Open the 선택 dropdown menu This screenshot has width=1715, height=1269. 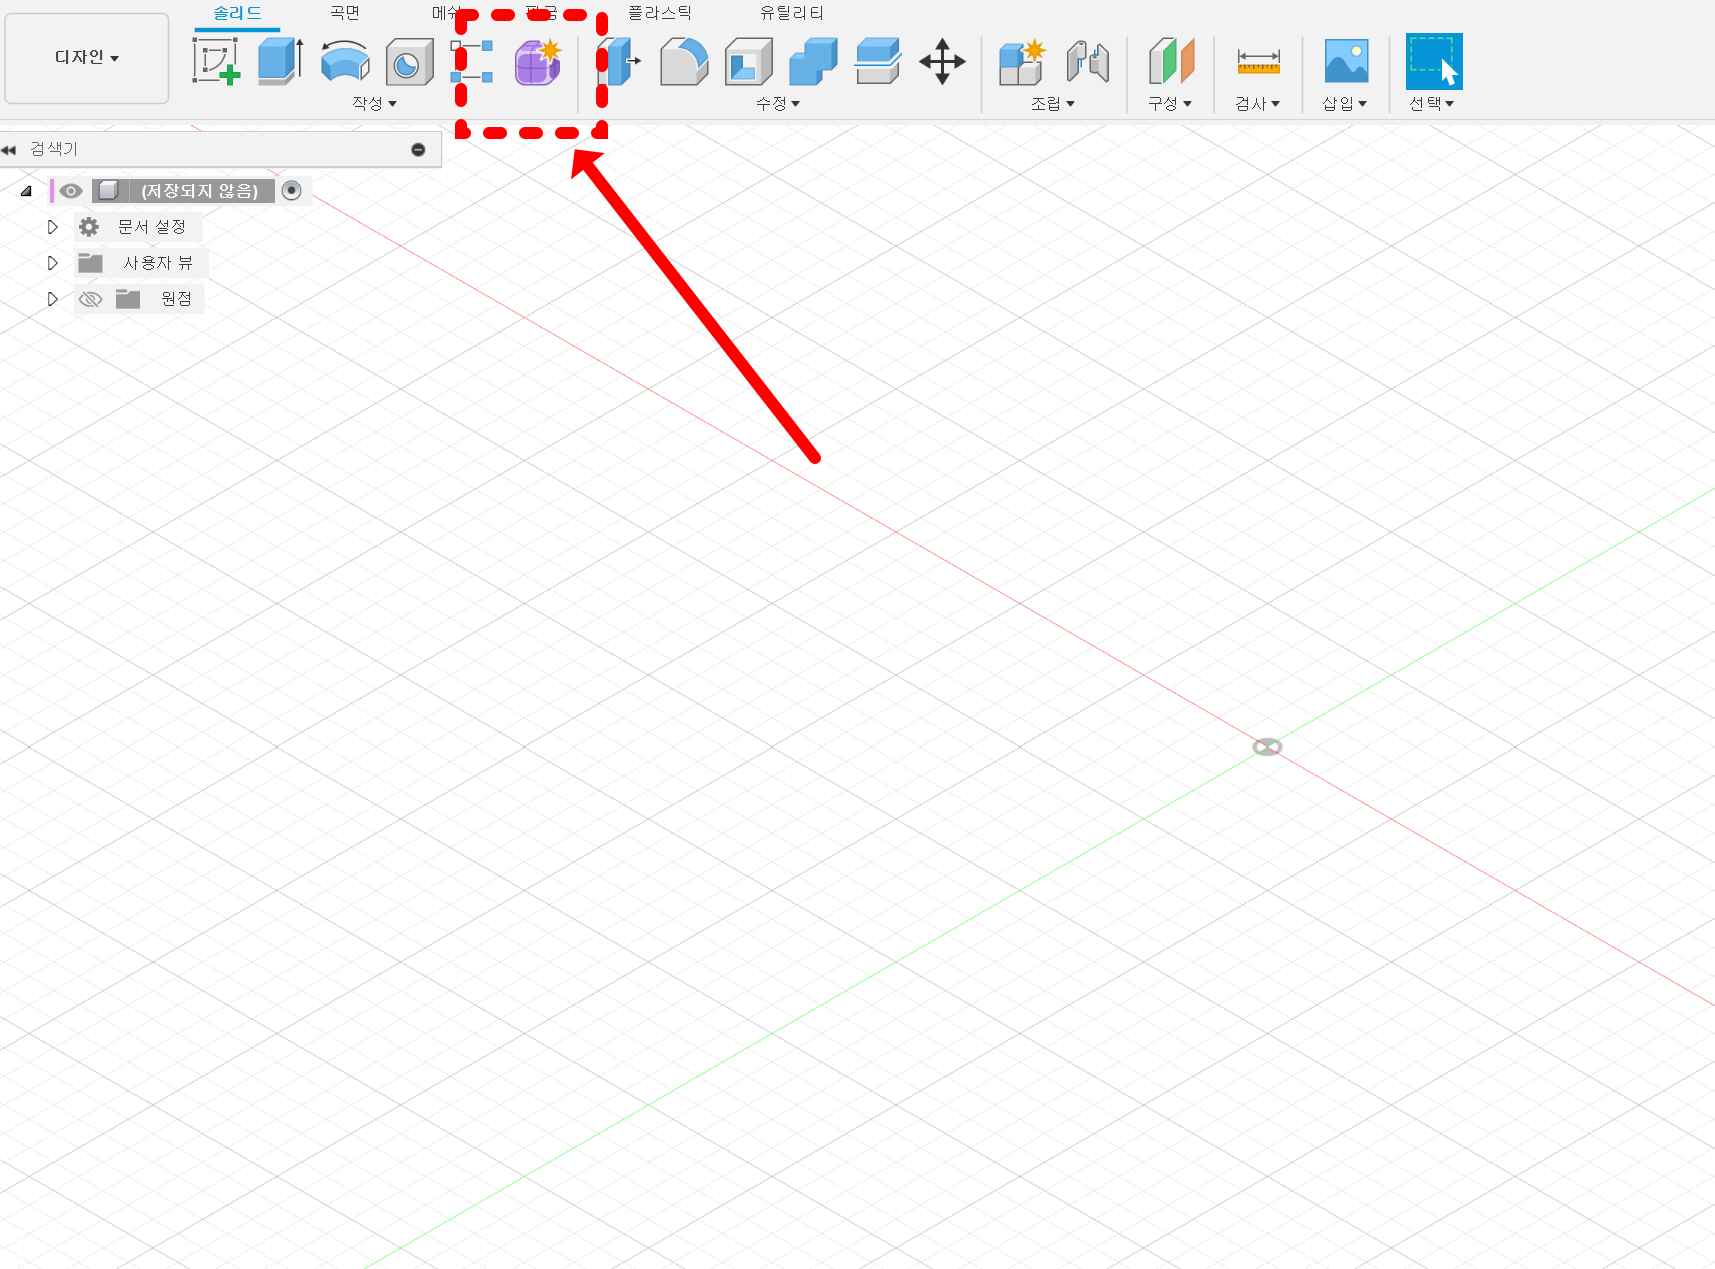(x=1432, y=103)
